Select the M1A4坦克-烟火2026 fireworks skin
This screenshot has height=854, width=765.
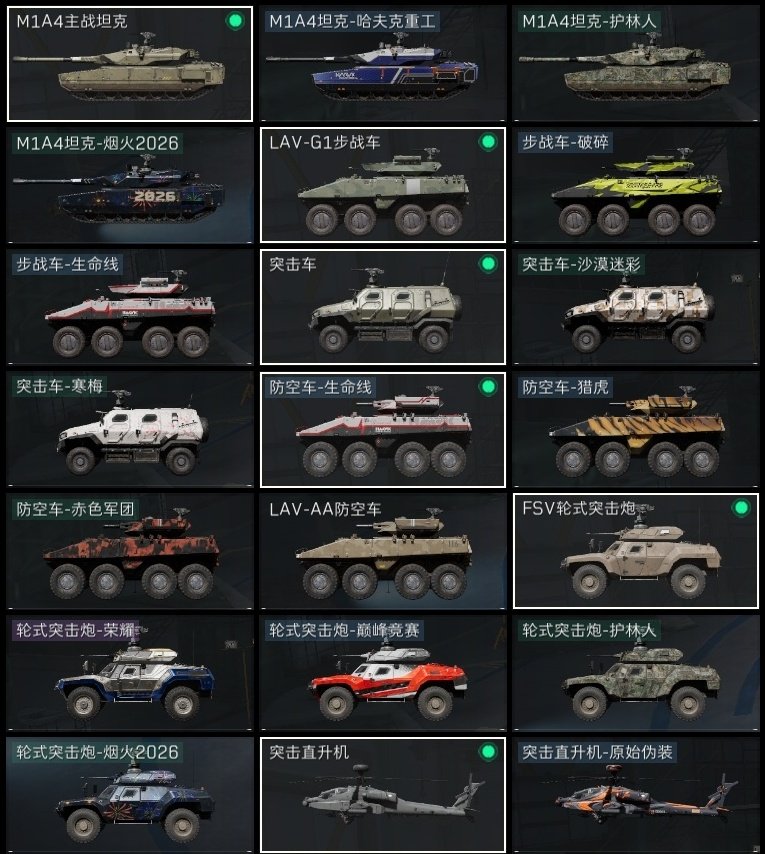(x=130, y=185)
